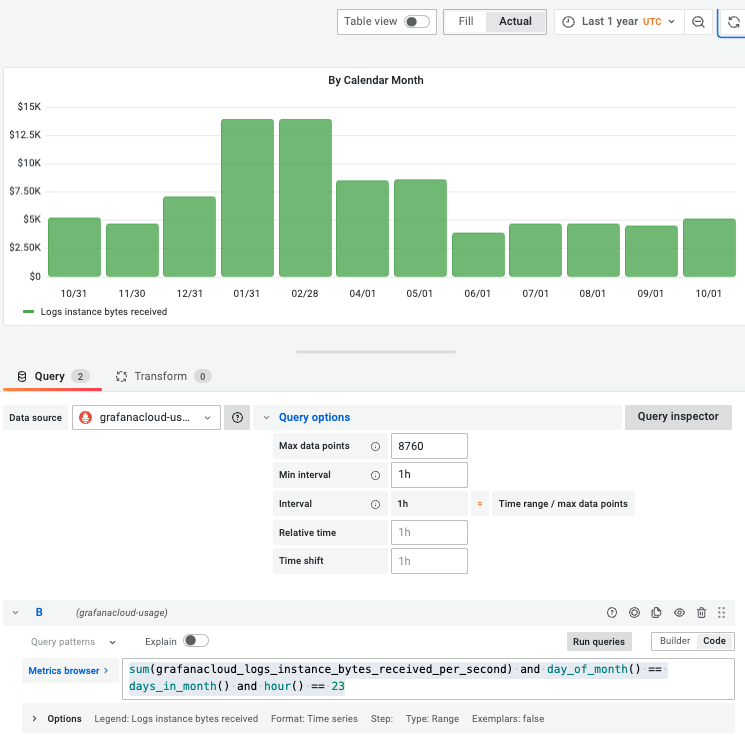
Task: Select Actual panel sizing option
Action: 515,22
